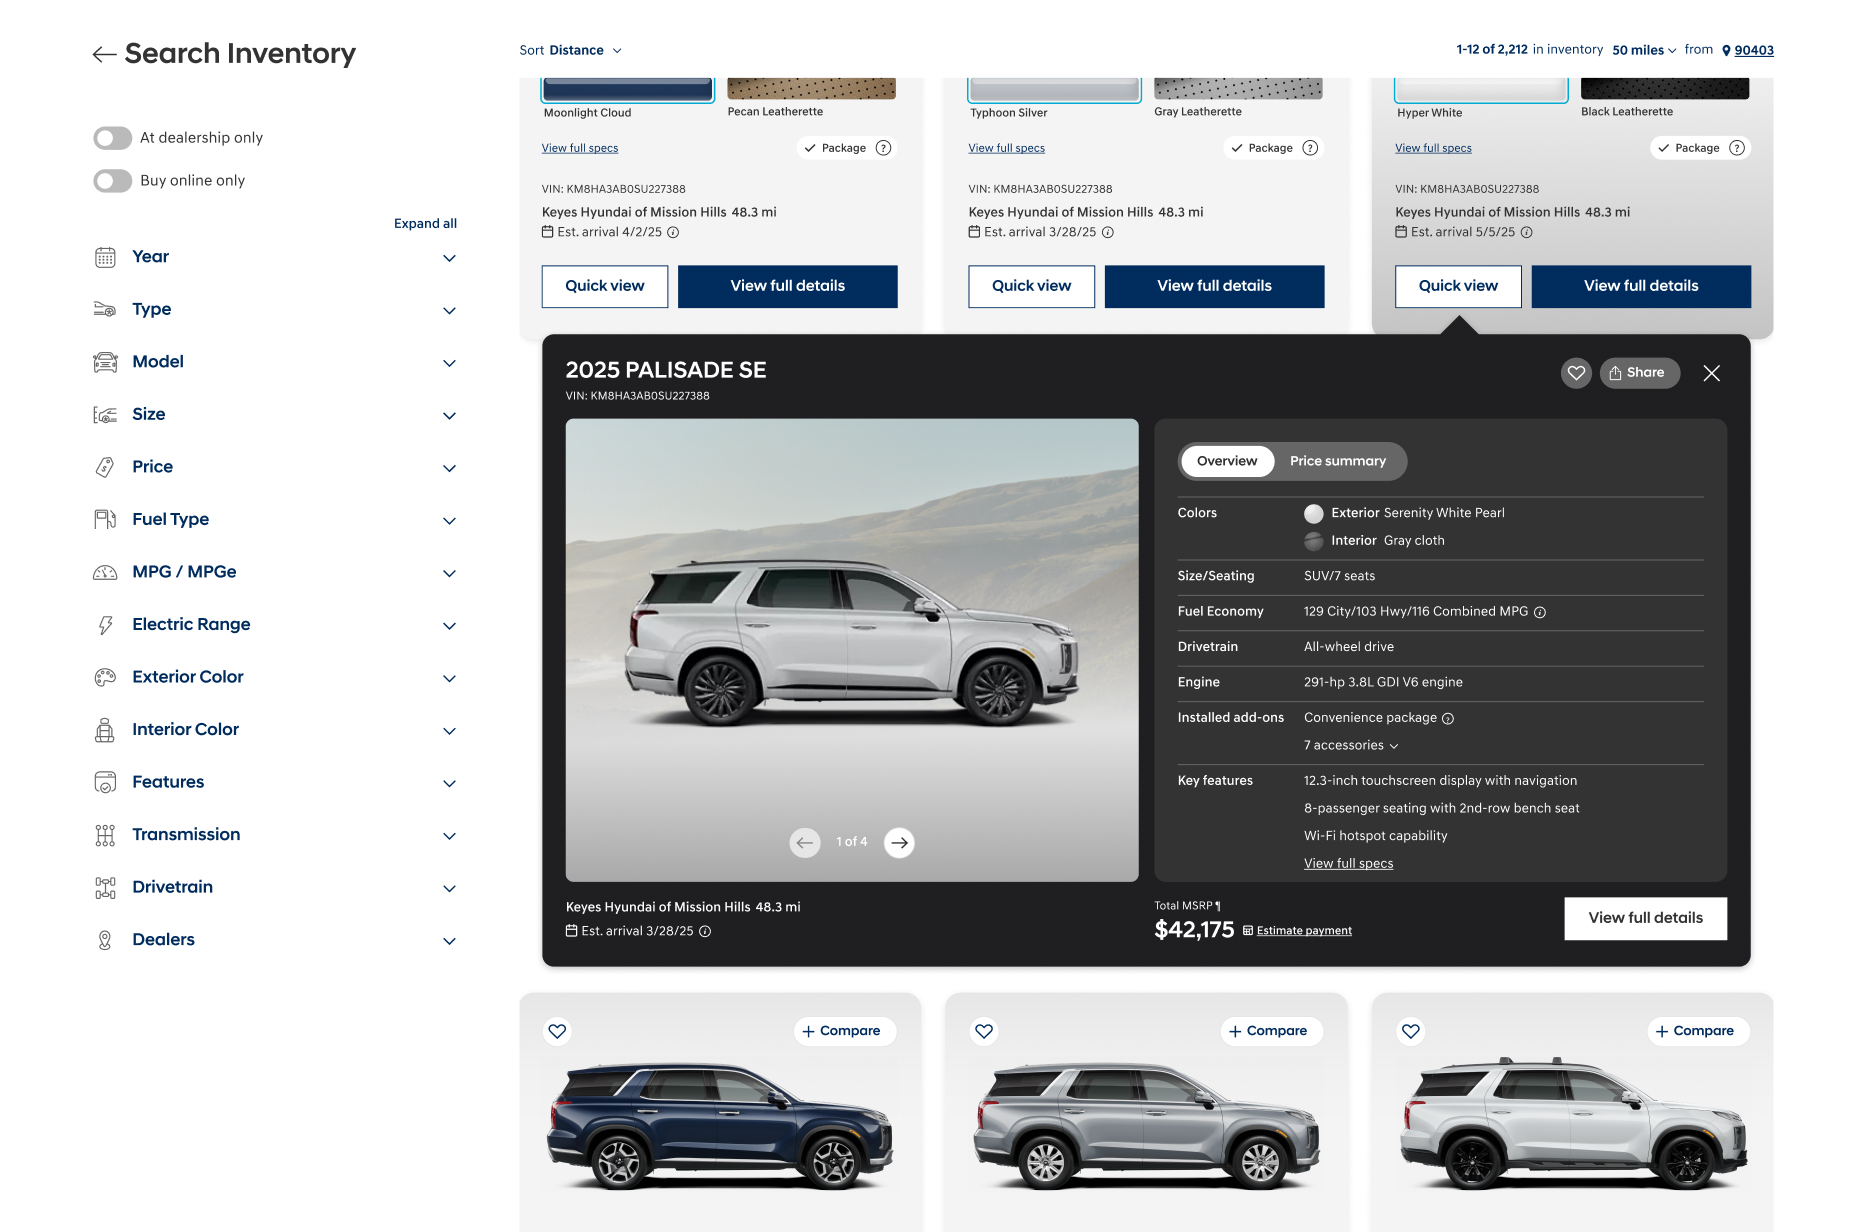The image size is (1868, 1232).
Task: Click the Fuel Type pump icon
Action: (x=105, y=519)
